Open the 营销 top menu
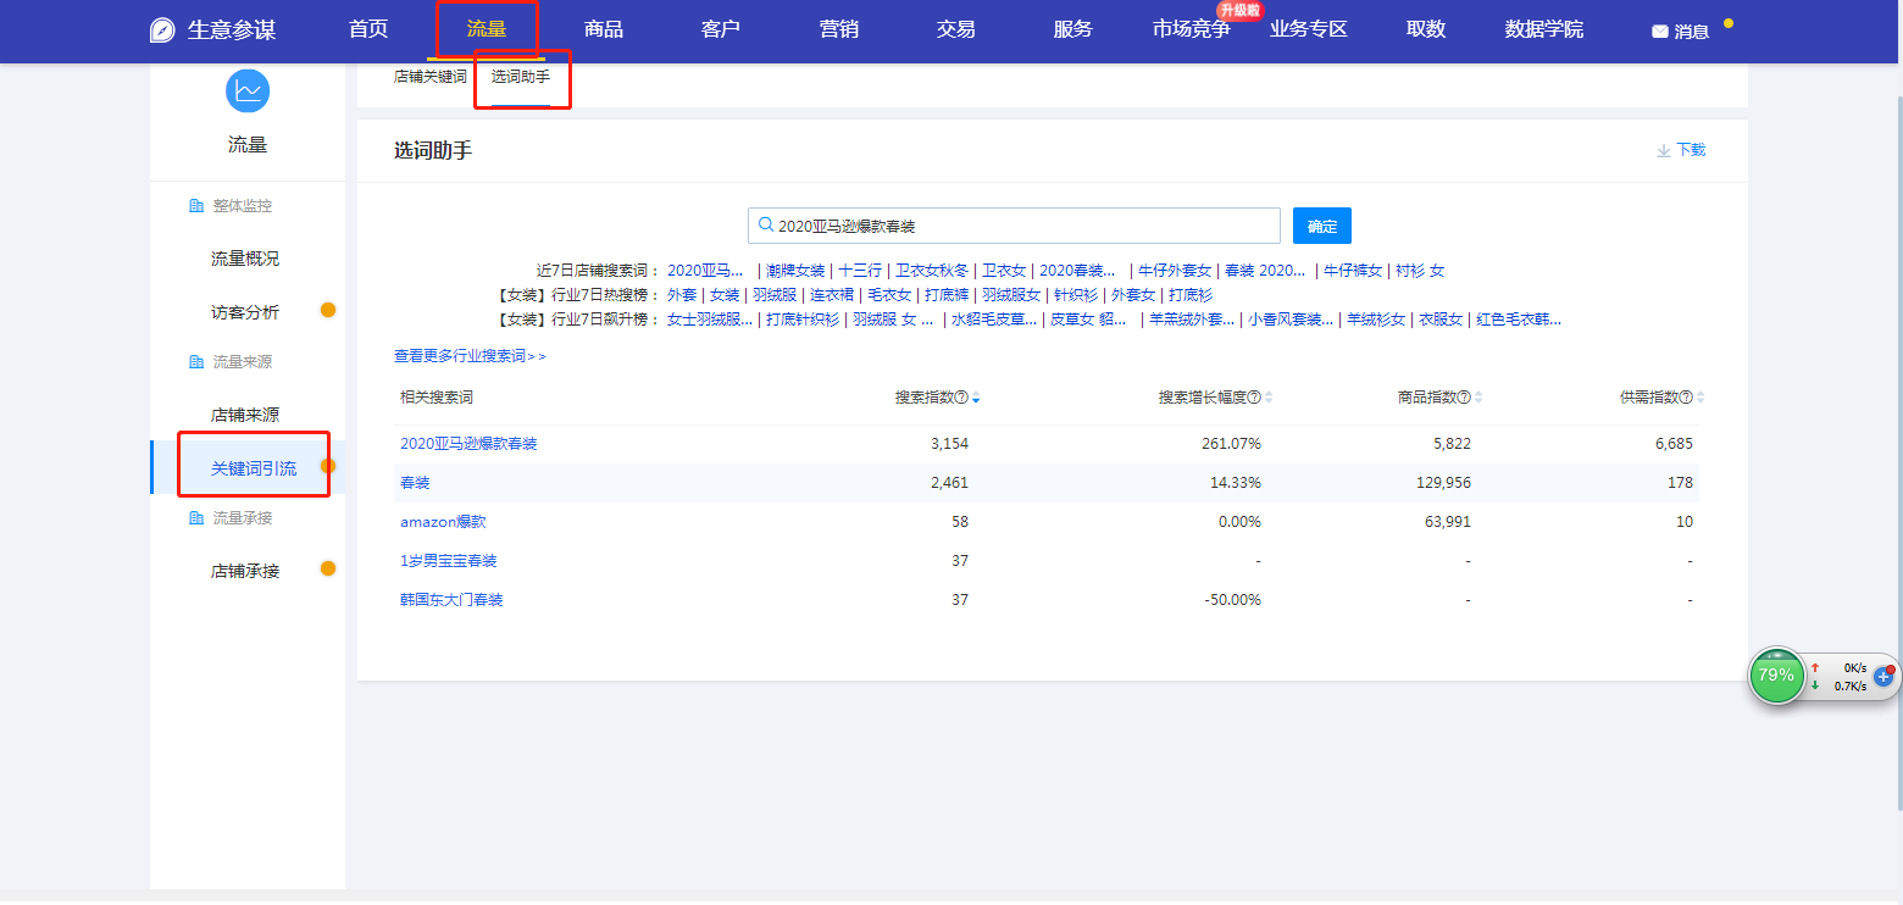 (839, 29)
